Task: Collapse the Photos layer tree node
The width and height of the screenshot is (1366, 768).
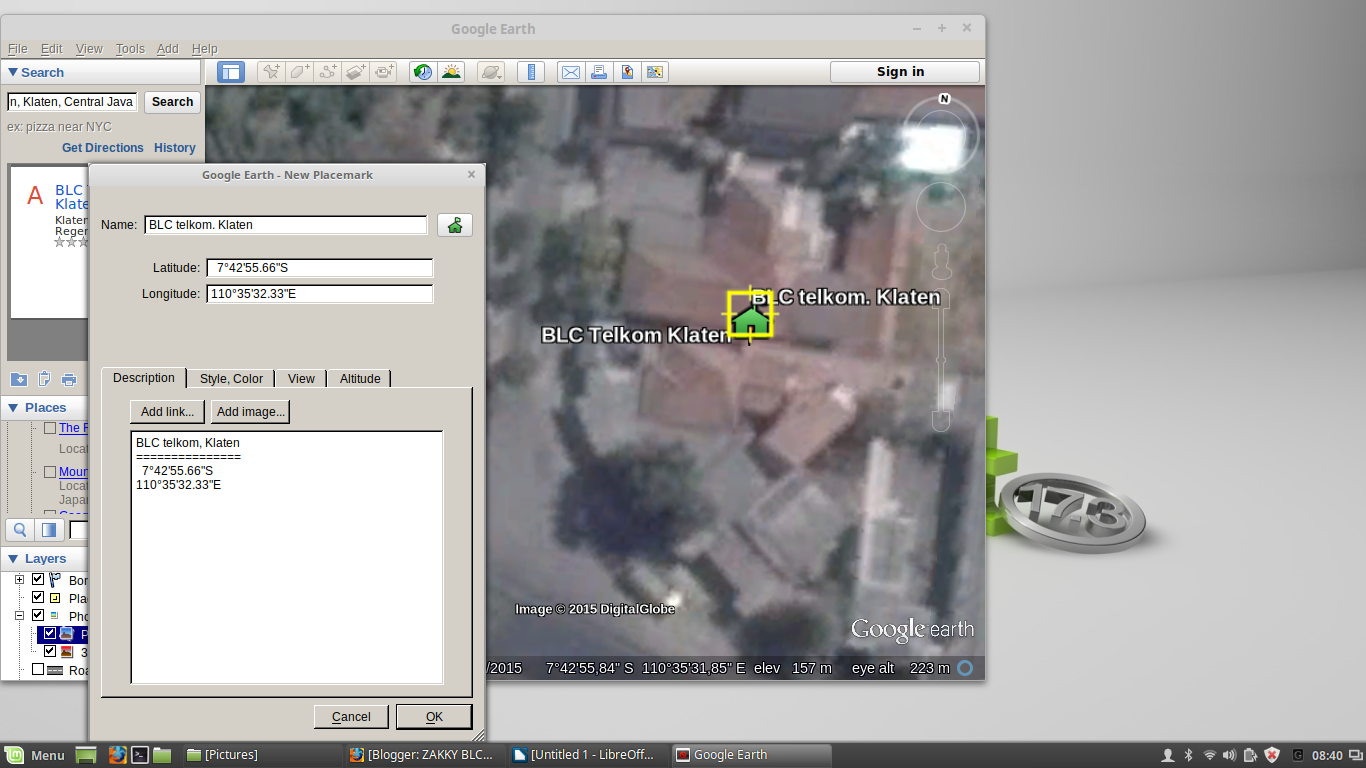Action: (x=19, y=616)
